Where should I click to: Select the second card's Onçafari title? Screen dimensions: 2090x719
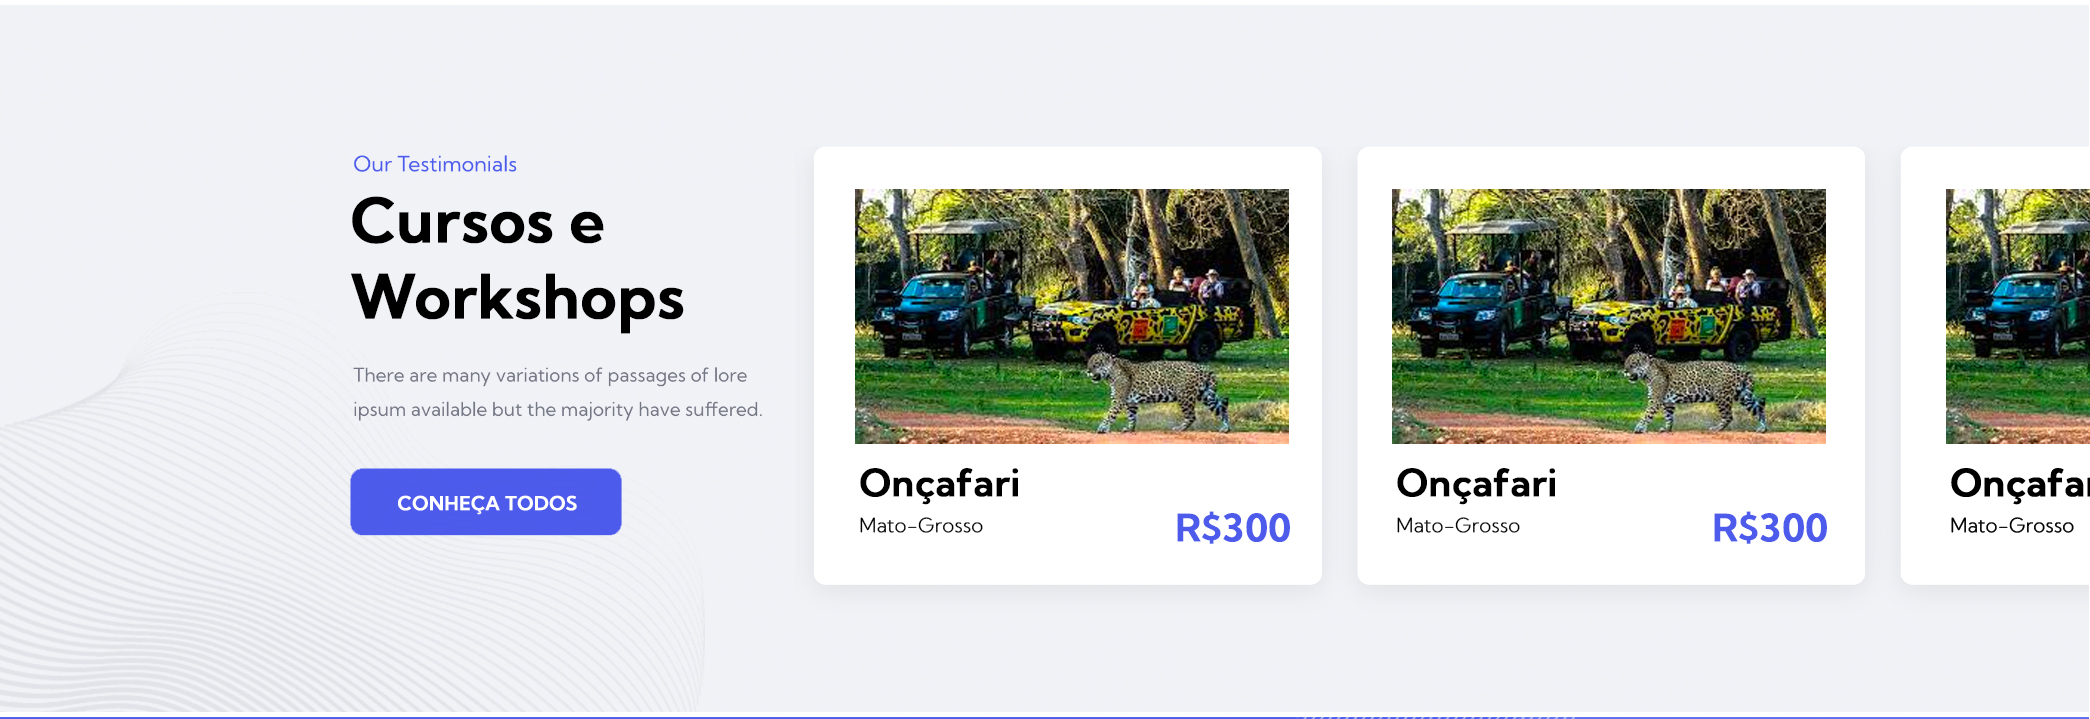[x=1476, y=484]
